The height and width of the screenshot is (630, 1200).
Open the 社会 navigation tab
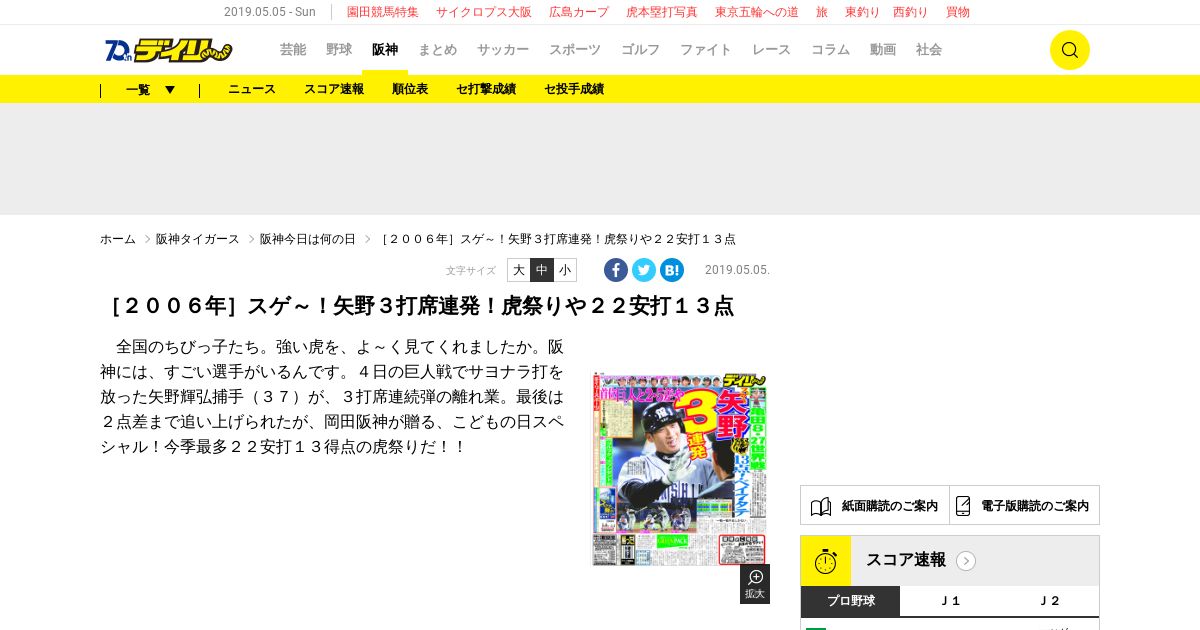pyautogui.click(x=929, y=50)
